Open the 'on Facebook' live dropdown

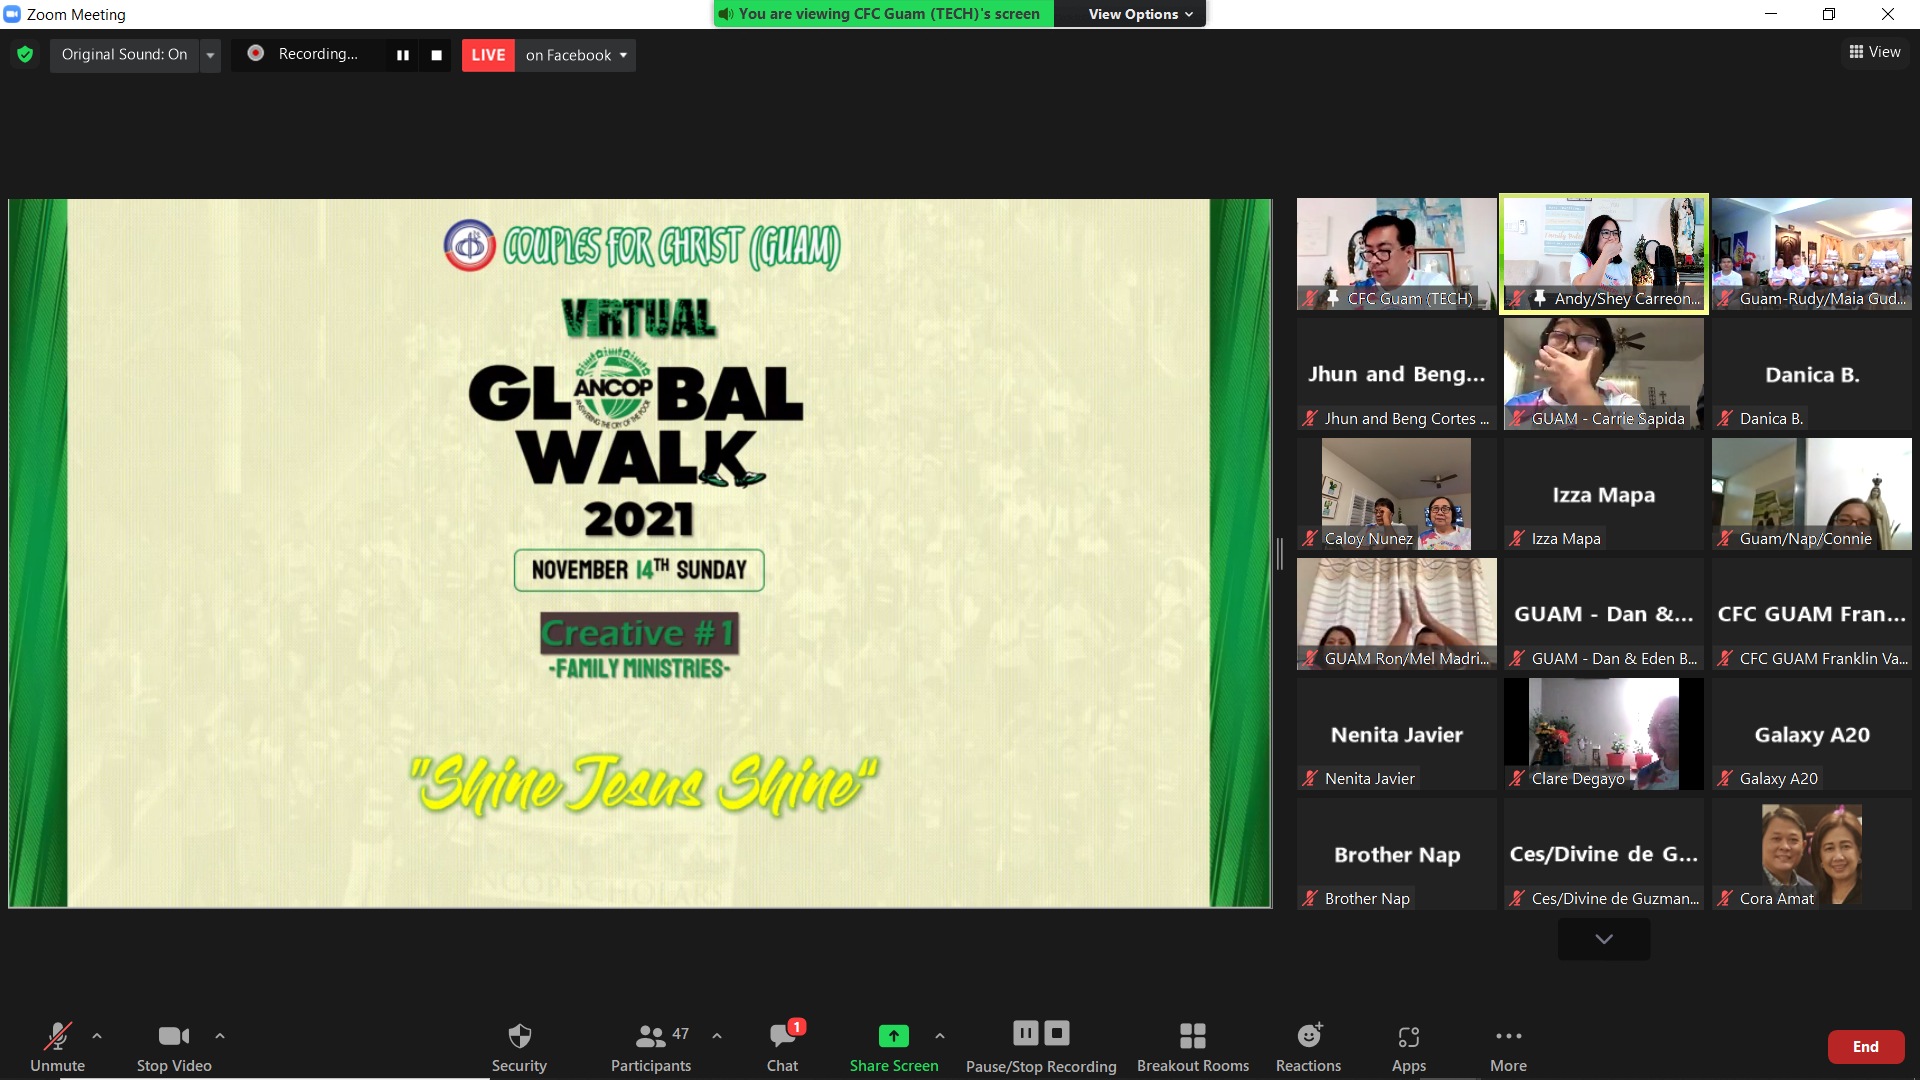[576, 55]
